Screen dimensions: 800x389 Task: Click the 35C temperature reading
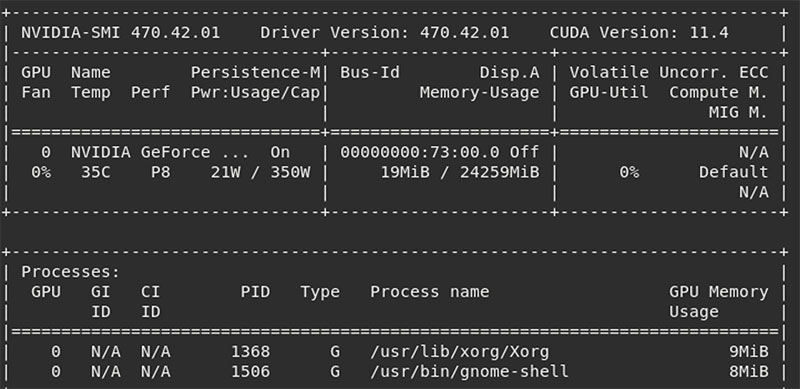coord(95,172)
